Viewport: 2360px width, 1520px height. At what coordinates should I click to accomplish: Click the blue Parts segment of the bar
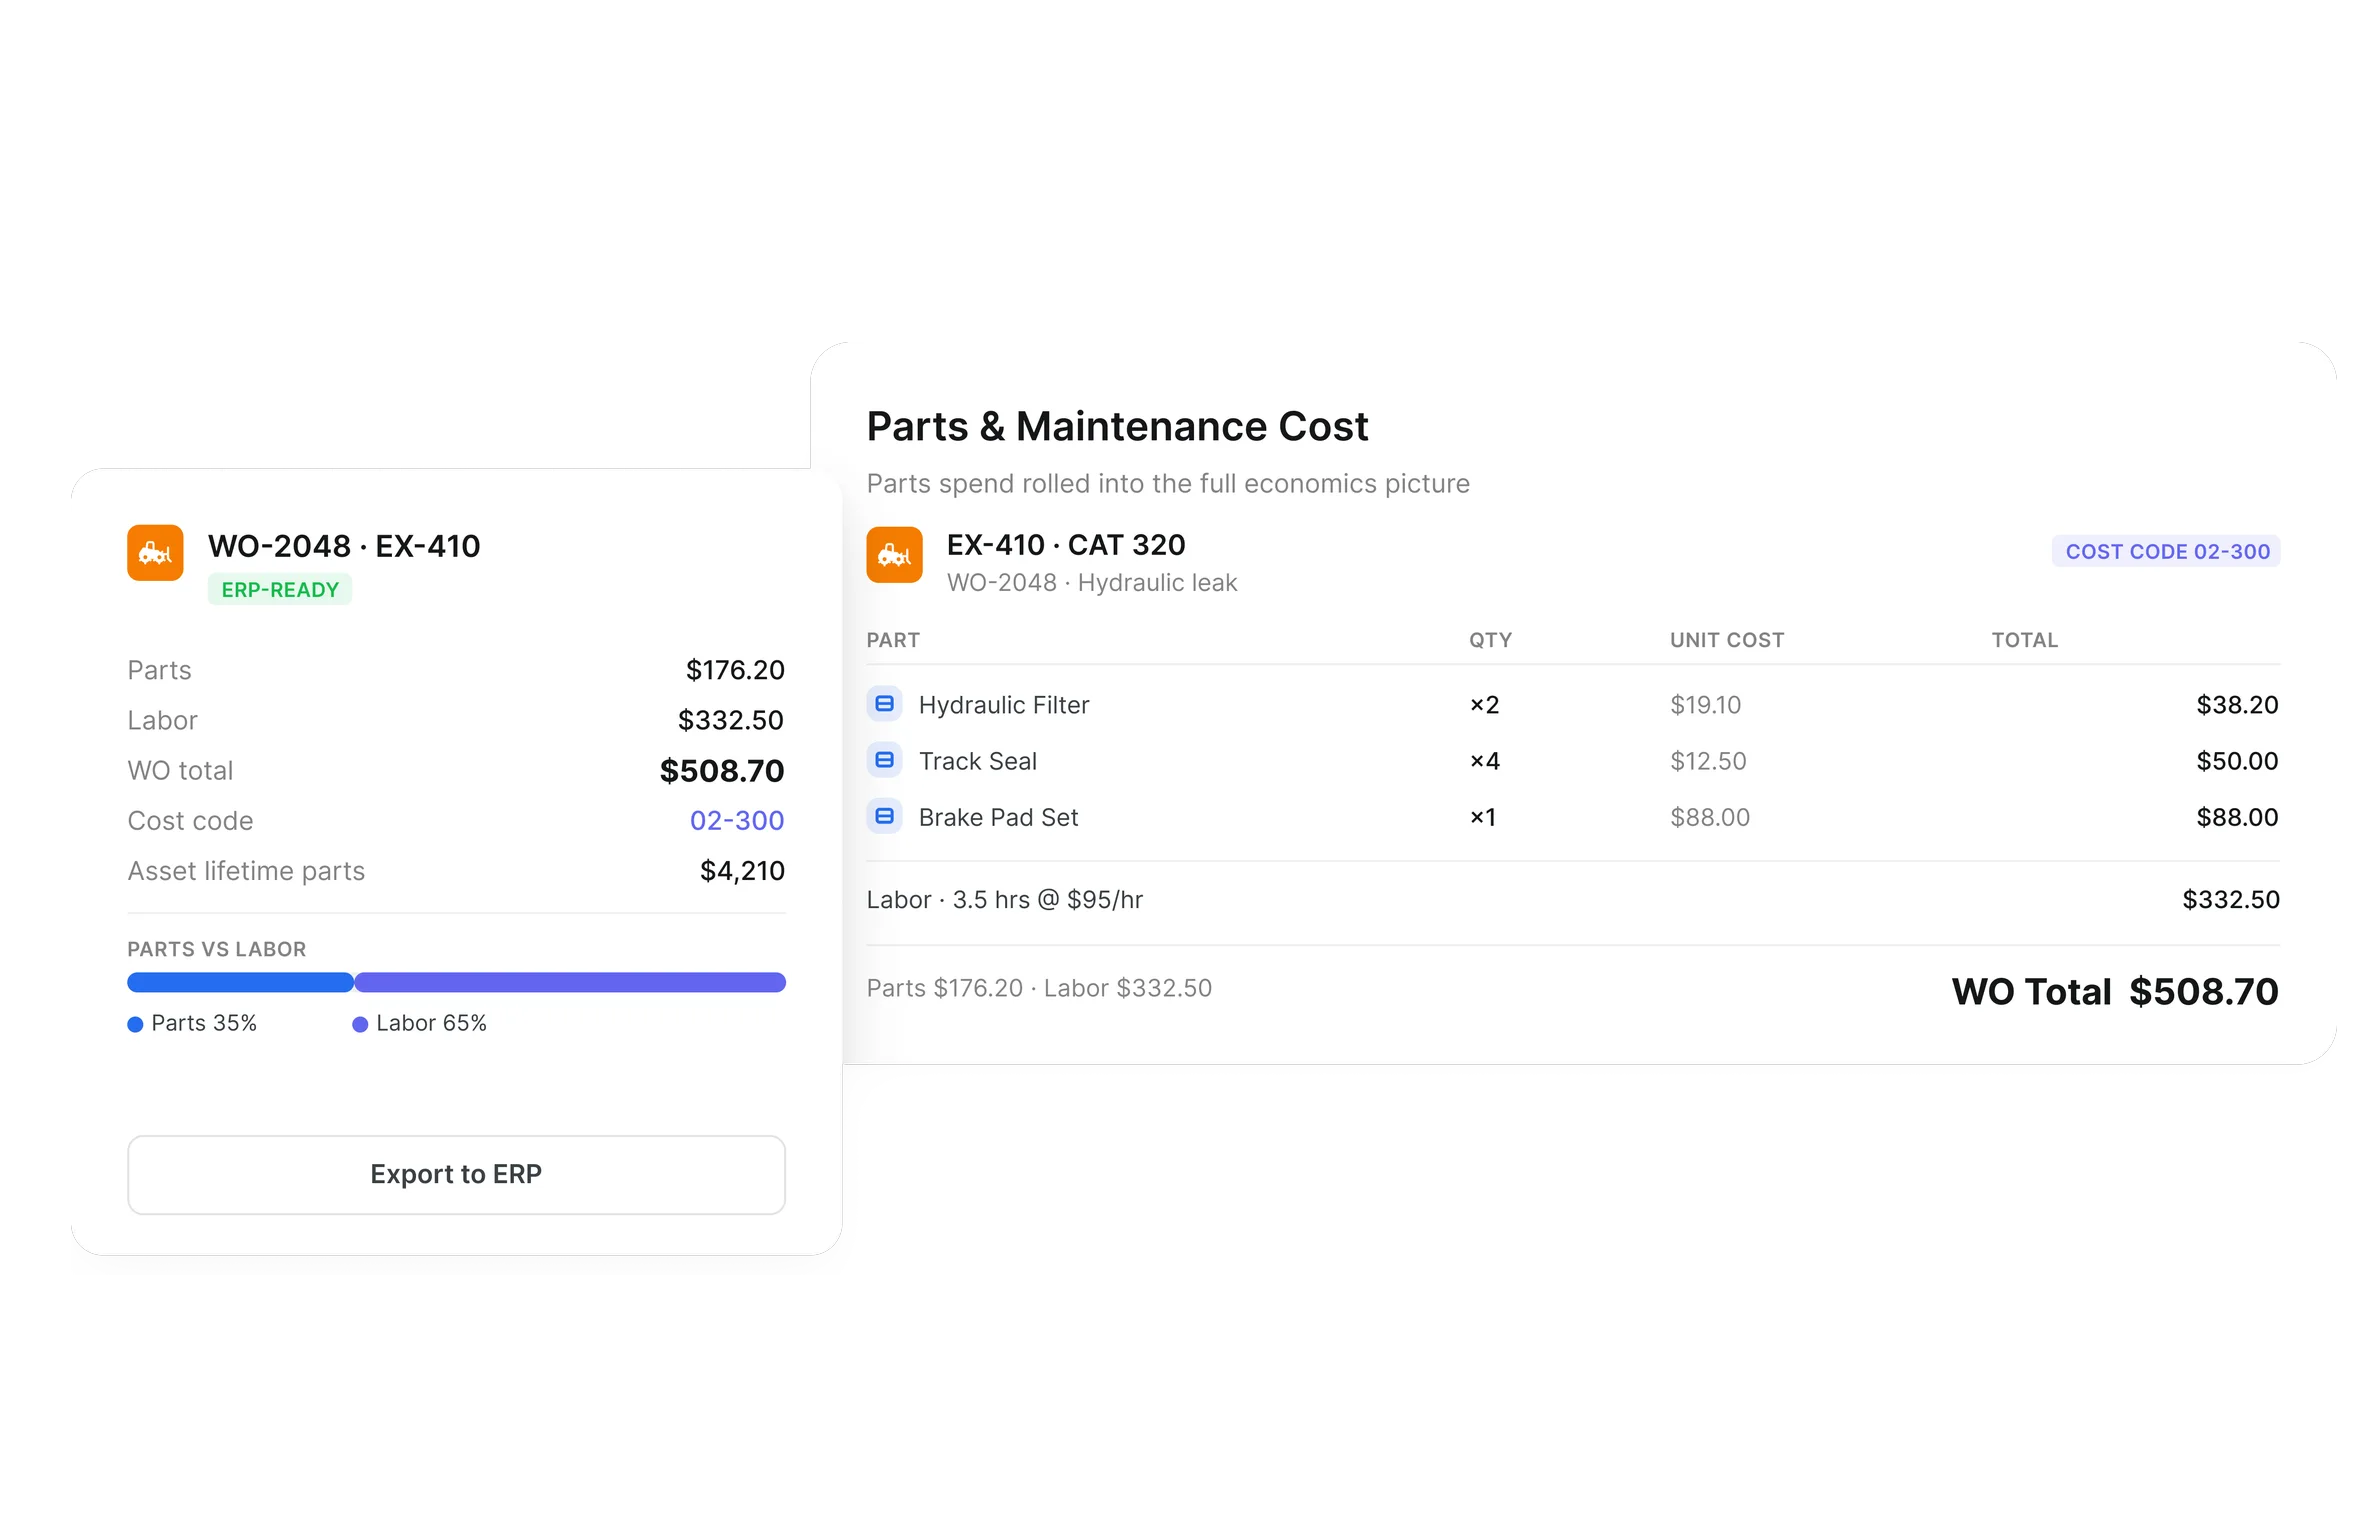pyautogui.click(x=240, y=982)
